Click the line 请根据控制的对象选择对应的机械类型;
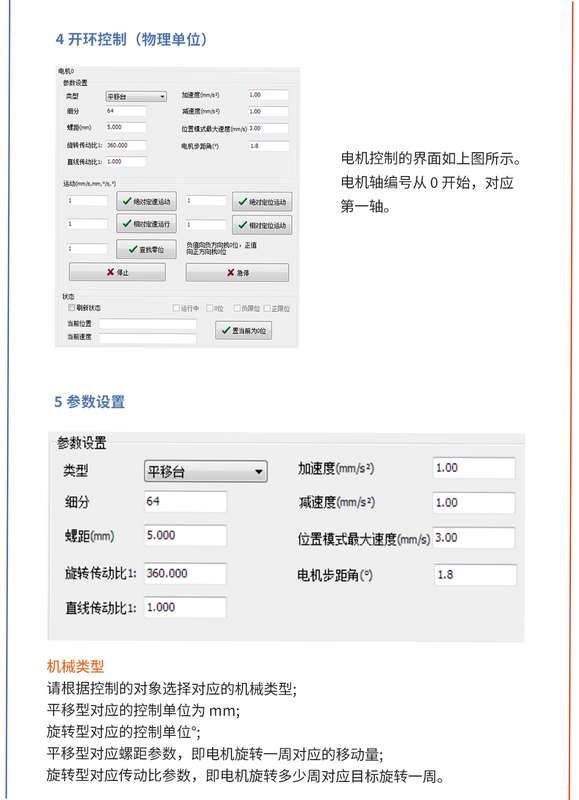Screen dimensions: 579x800 172,688
